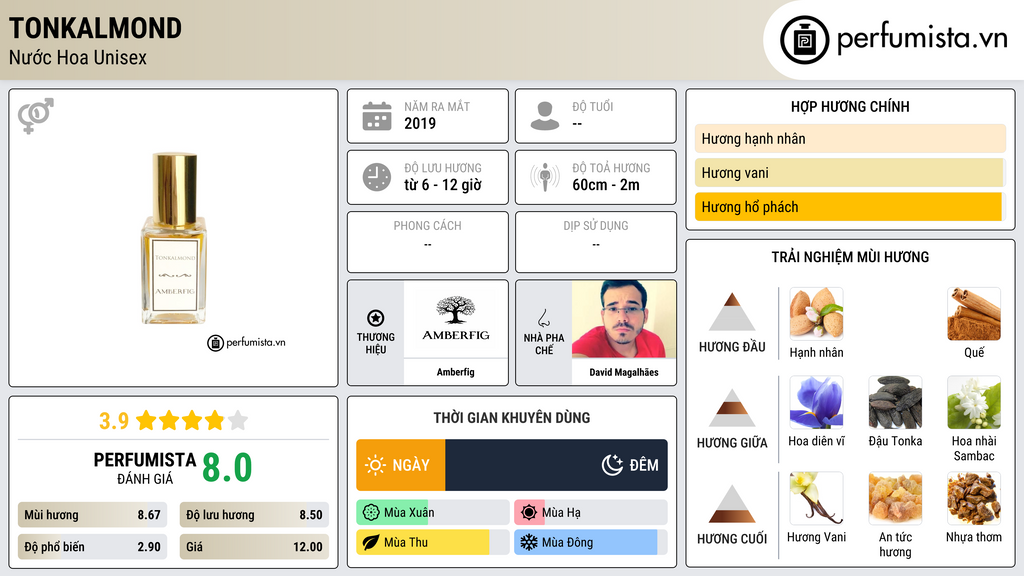This screenshot has height=576, width=1024.
Task: Click the Hương Cuối pyramid icon
Action: pyautogui.click(x=731, y=504)
